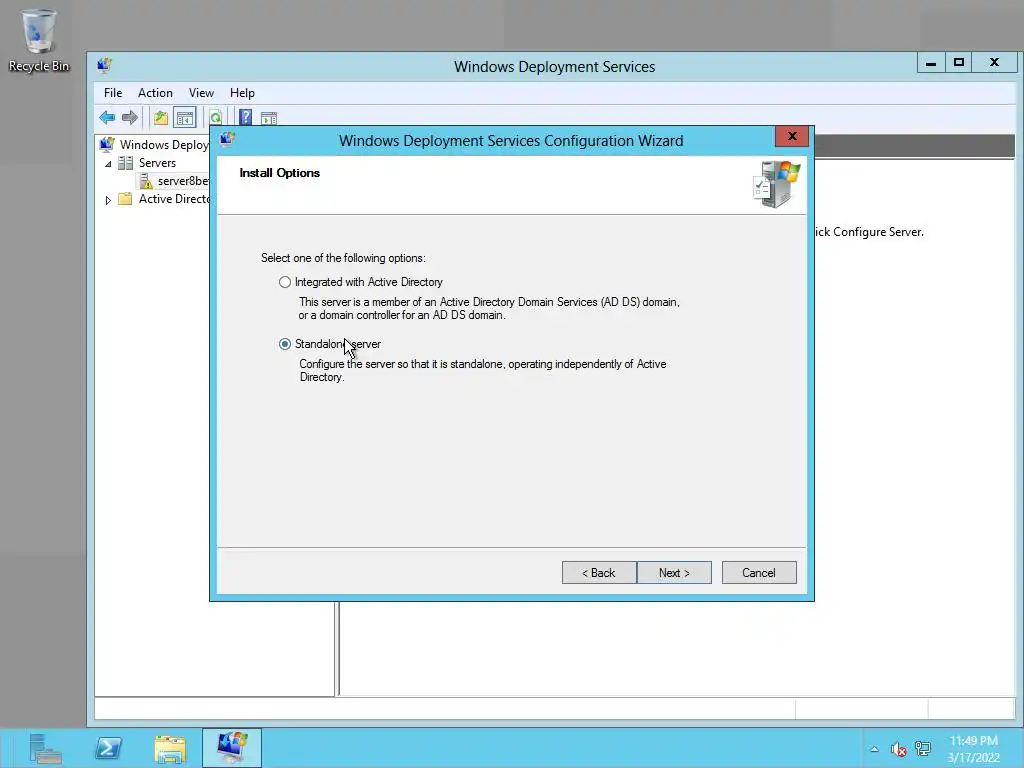Screen dimensions: 1024x768
Task: Click the Refresh toolbar icon
Action: pyautogui.click(x=216, y=118)
